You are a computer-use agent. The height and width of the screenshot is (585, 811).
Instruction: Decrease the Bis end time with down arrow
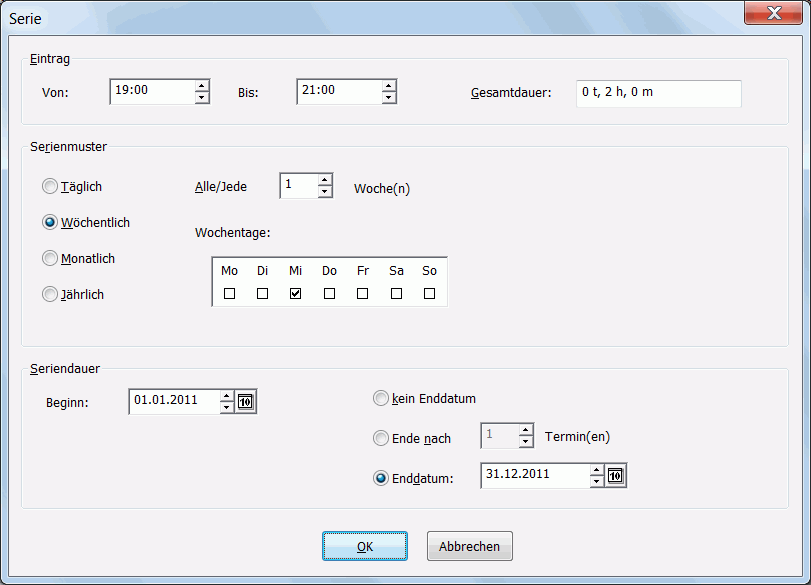click(x=389, y=98)
